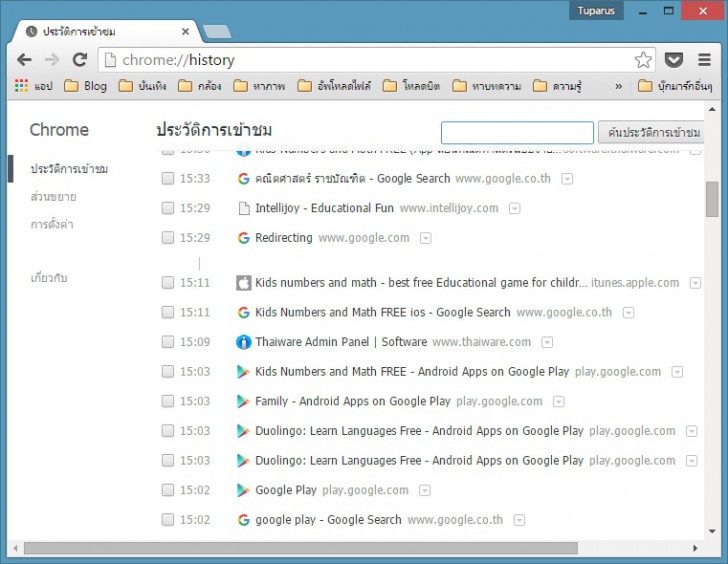This screenshot has height=564, width=728.
Task: Reload the history page
Action: pyautogui.click(x=80, y=59)
